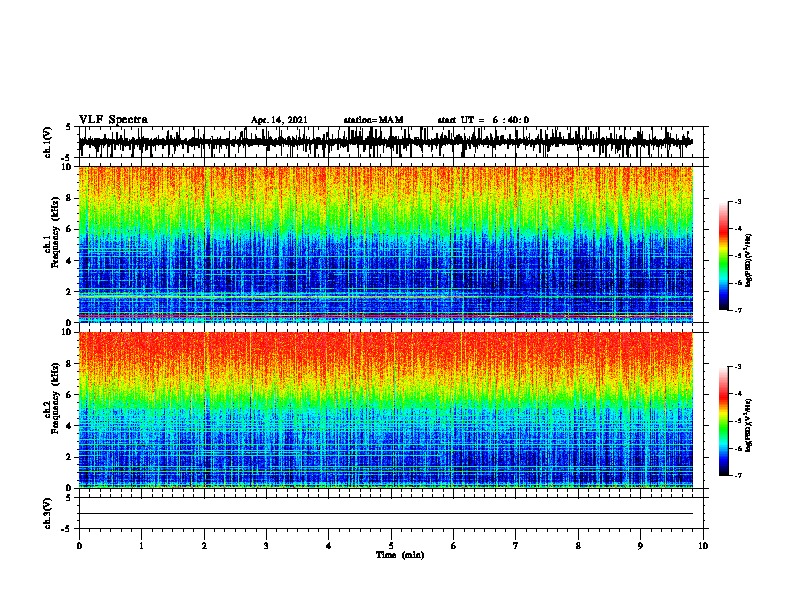The image size is (792, 612).
Task: Click the "4" tick on ch.2 frequency axis
Action: coord(70,426)
